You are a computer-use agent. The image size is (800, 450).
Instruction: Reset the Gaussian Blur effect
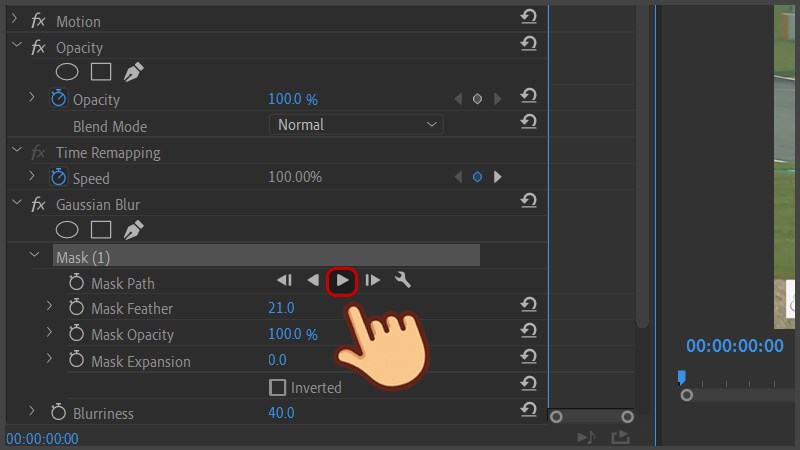(529, 201)
